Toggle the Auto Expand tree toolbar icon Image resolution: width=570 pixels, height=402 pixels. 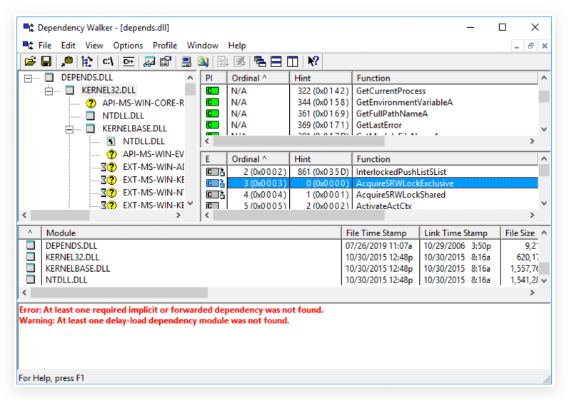(x=87, y=61)
